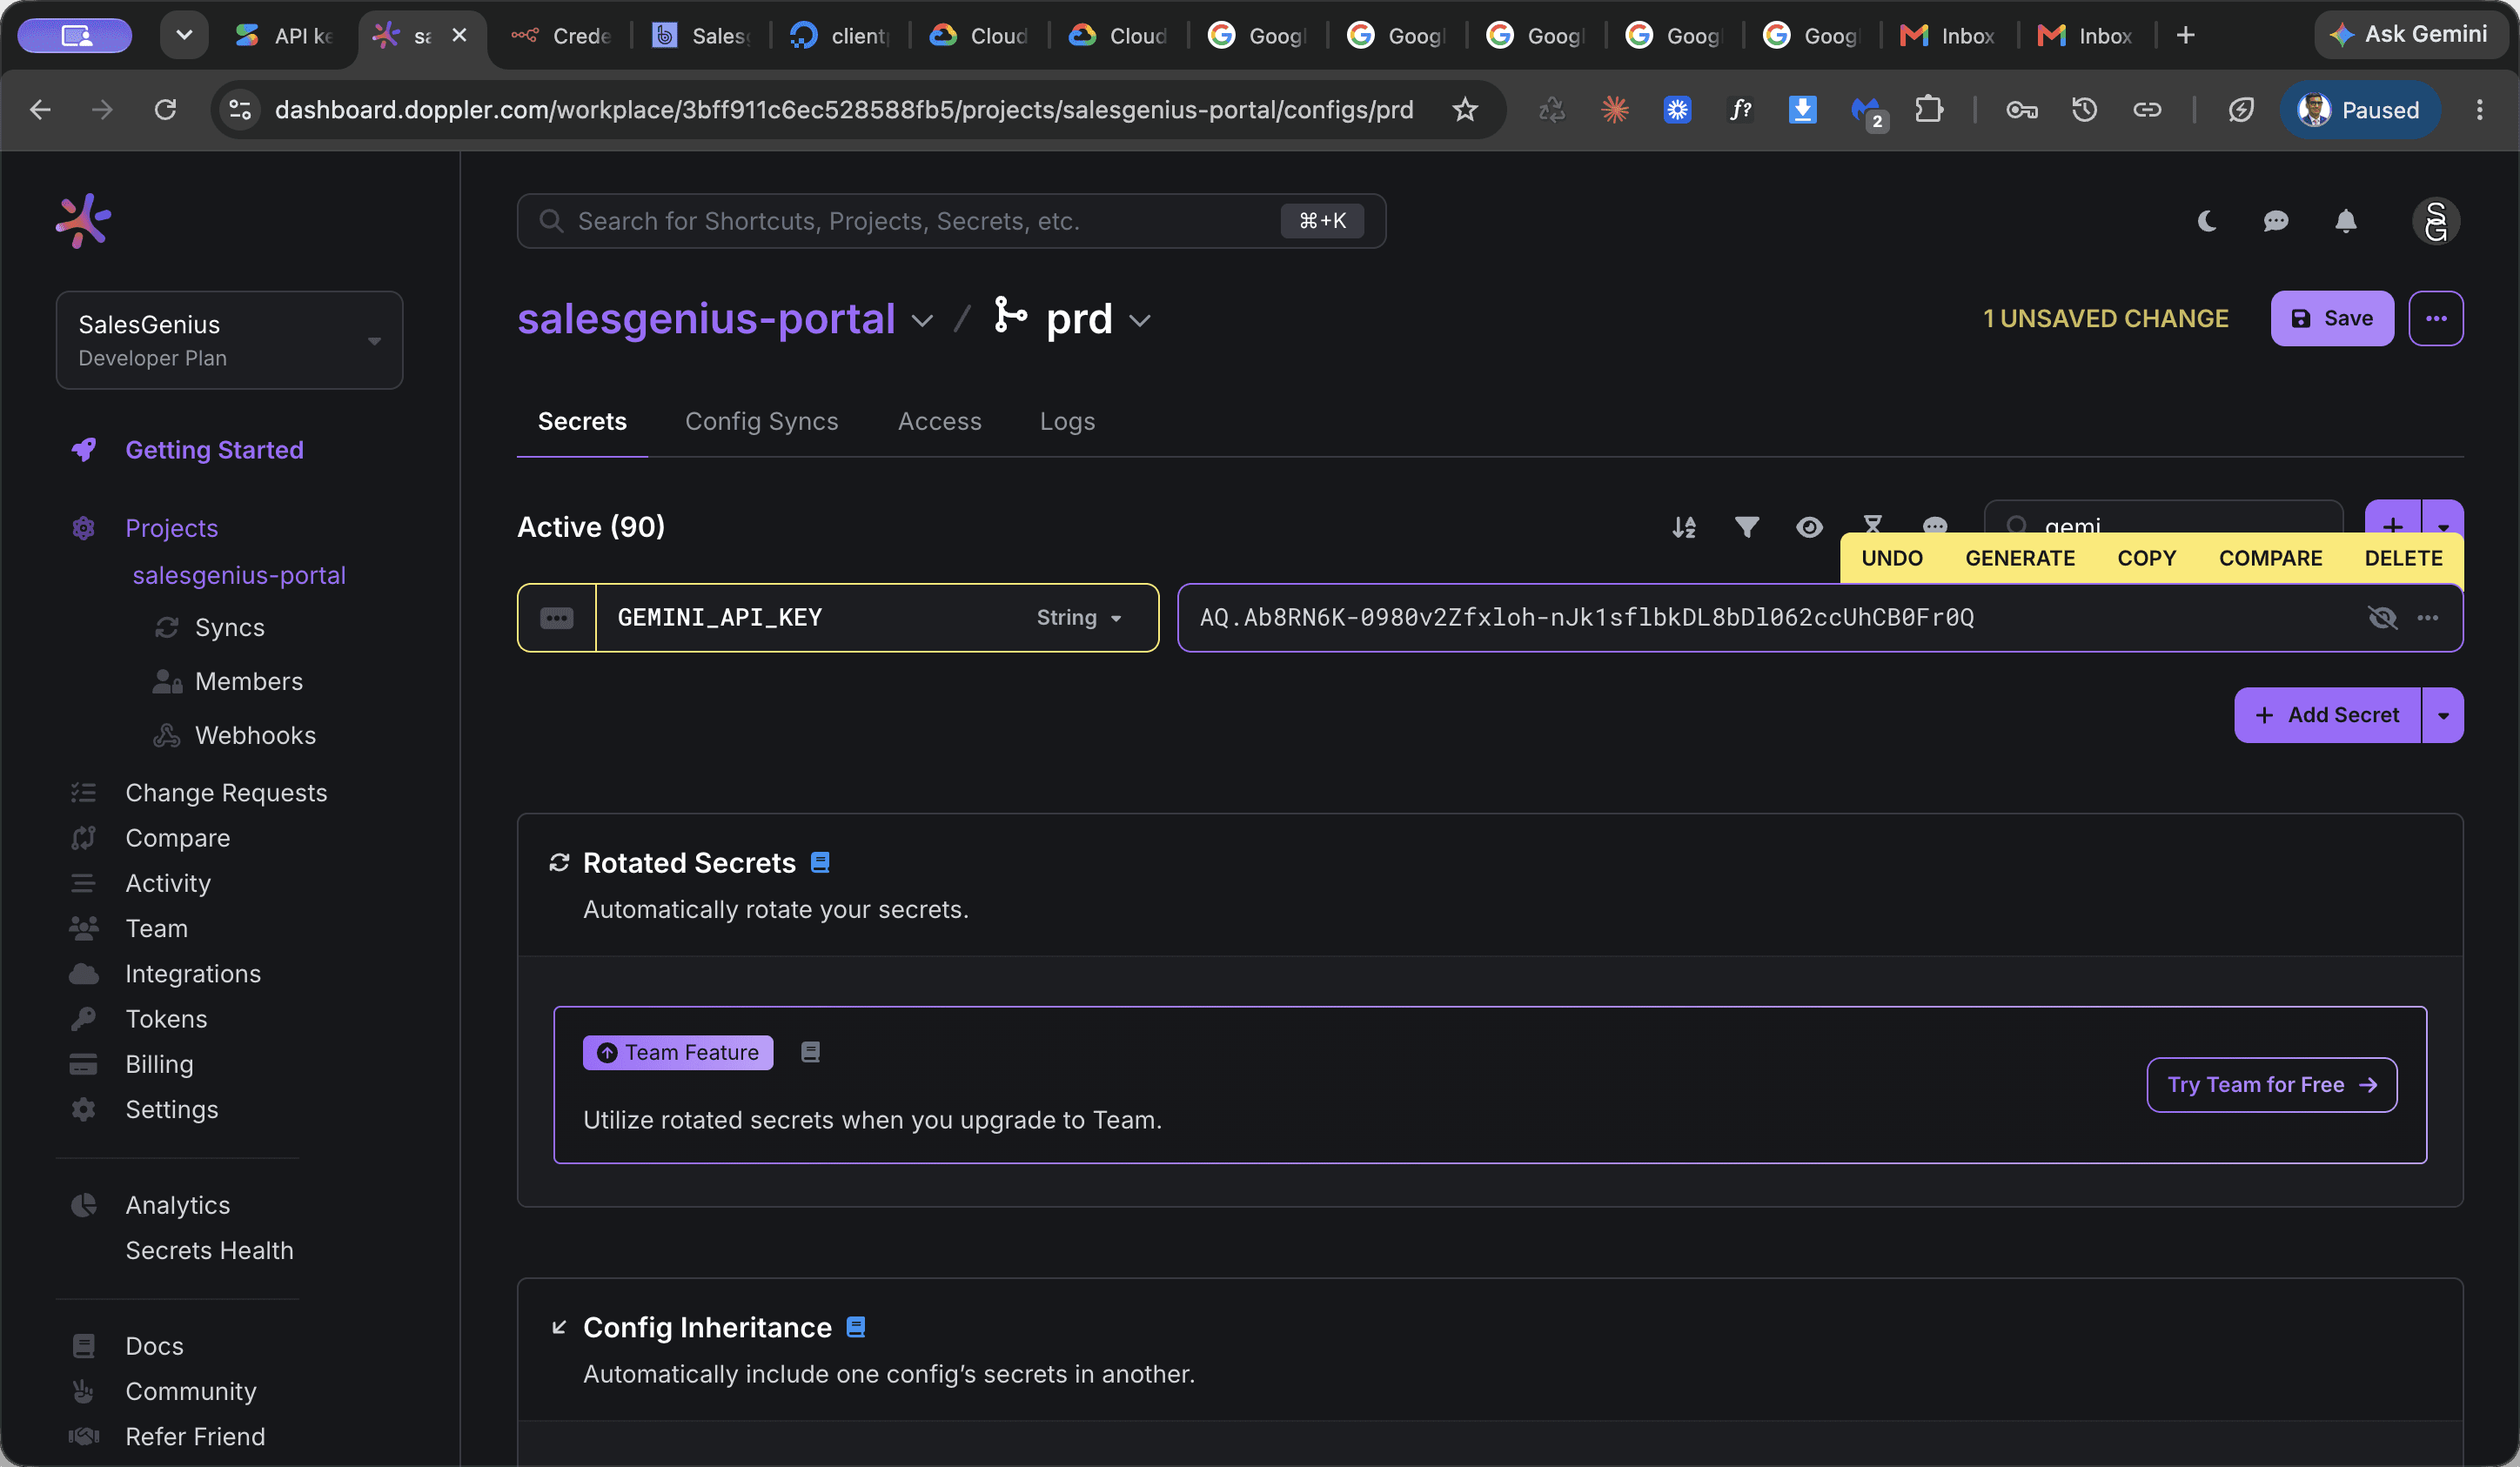
Task: Open the Chrome extensions puzzle icon
Action: [1929, 109]
